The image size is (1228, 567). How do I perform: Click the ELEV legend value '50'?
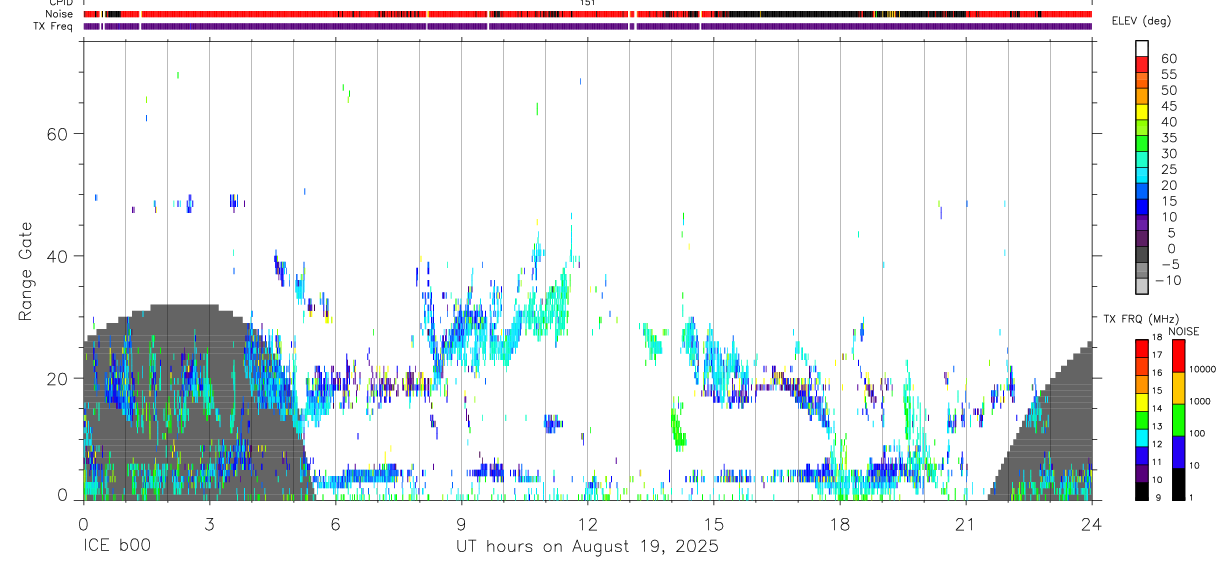(1168, 90)
